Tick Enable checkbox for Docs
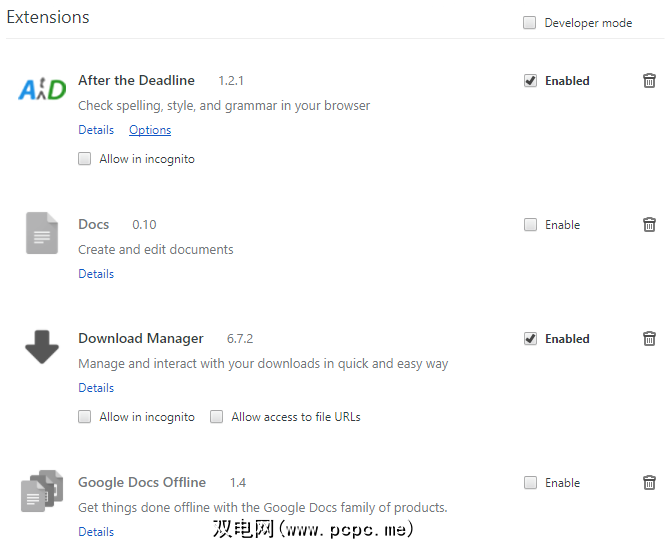 [x=530, y=224]
